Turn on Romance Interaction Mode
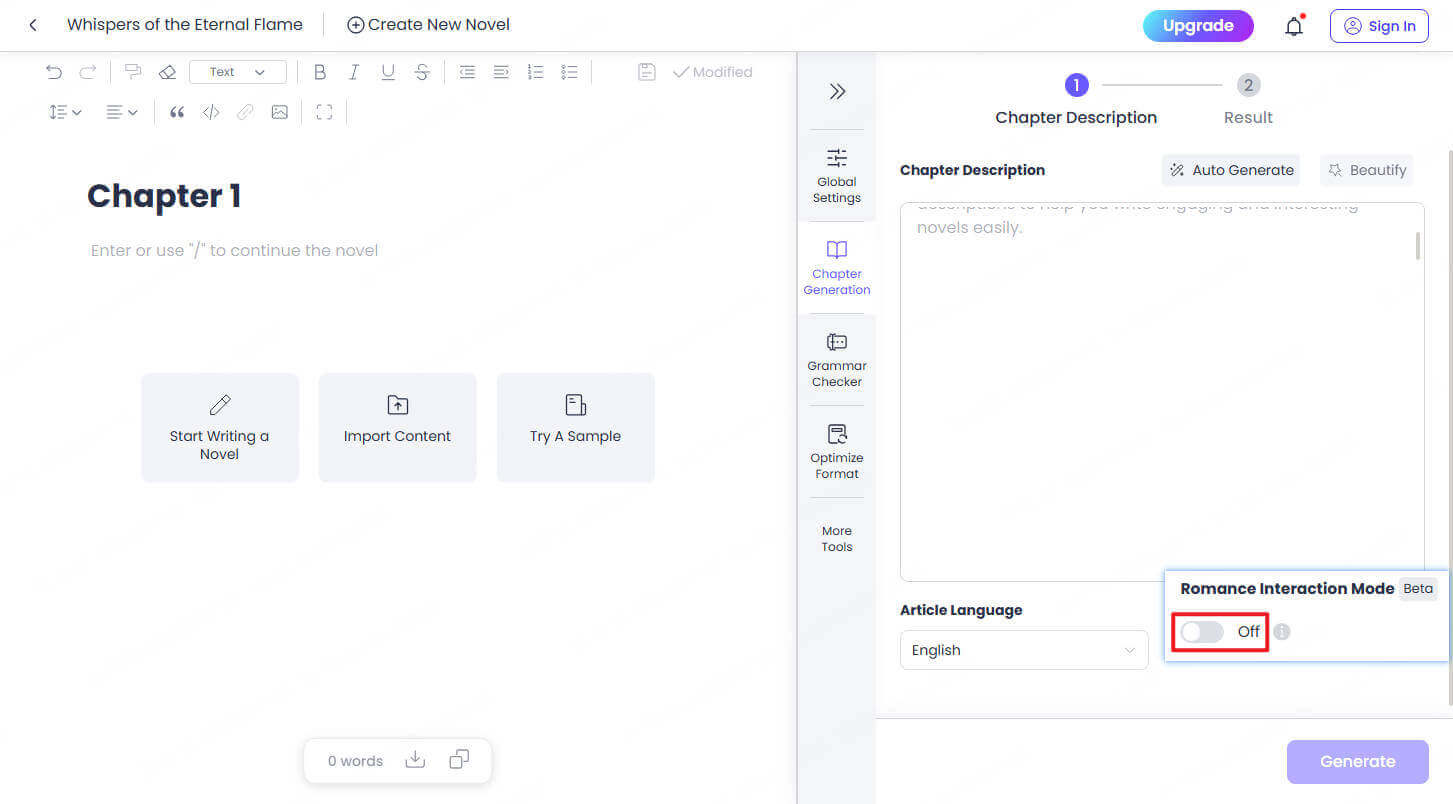The height and width of the screenshot is (804, 1453). 1201,631
